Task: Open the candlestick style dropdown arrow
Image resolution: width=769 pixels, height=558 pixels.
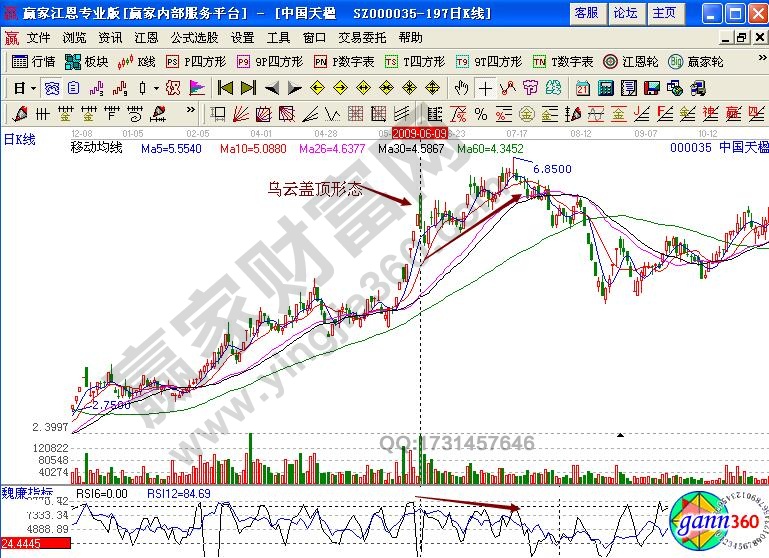Action: [x=156, y=88]
